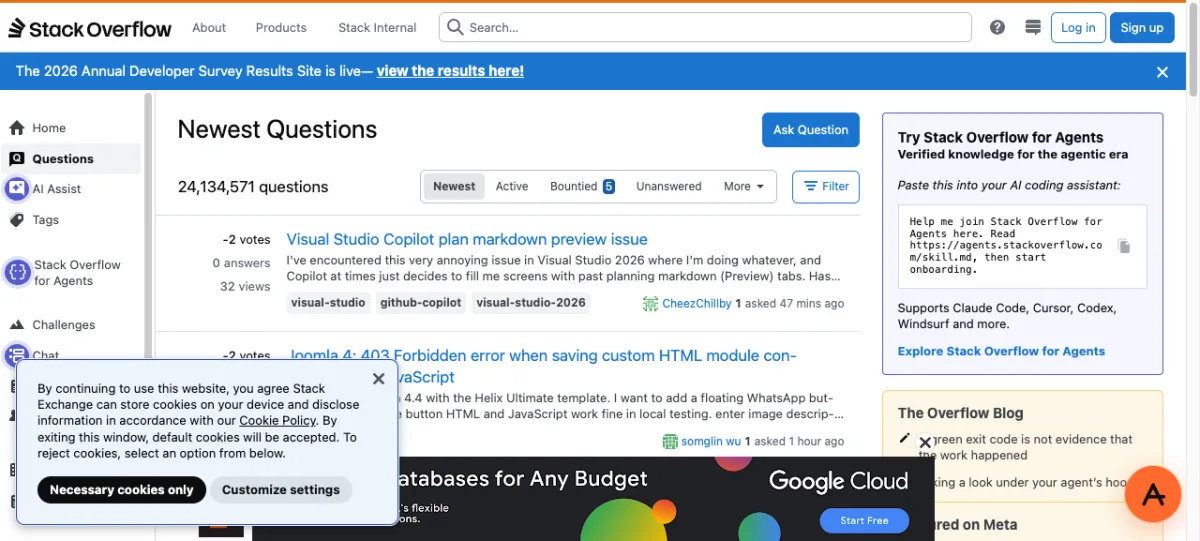Click somglin wu's avatar image

click(x=671, y=441)
